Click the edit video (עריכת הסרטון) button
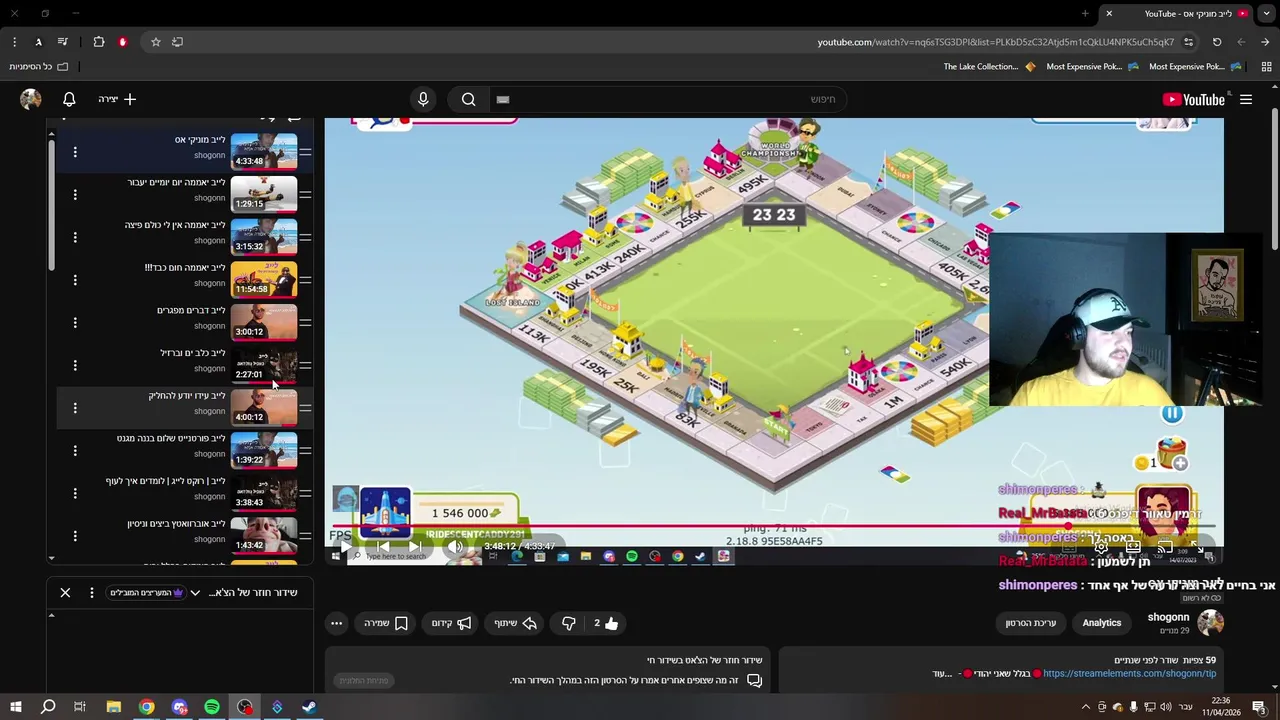Screen dimensions: 1280x720 point(1031,623)
